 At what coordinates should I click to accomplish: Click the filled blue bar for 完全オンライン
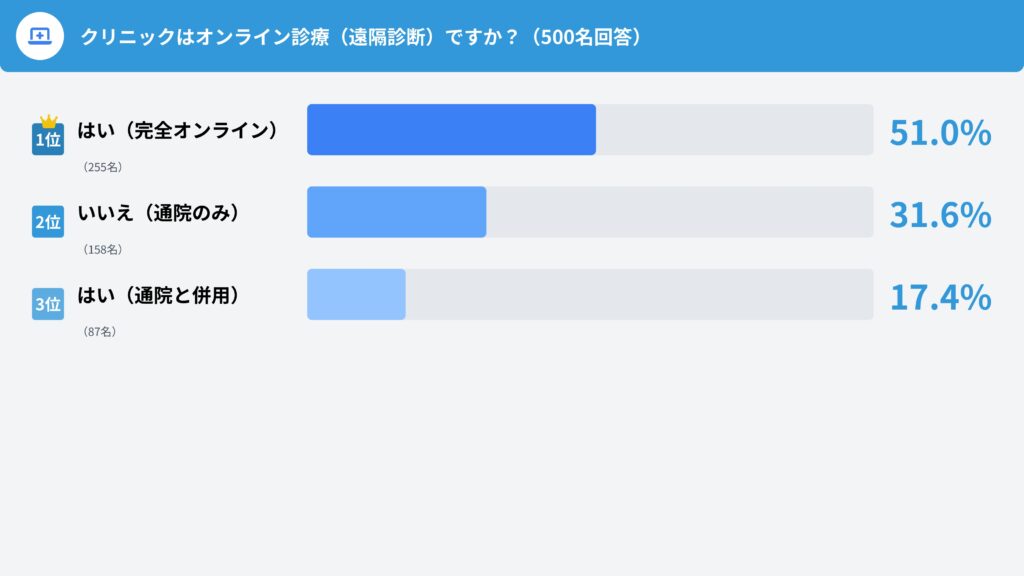(451, 130)
